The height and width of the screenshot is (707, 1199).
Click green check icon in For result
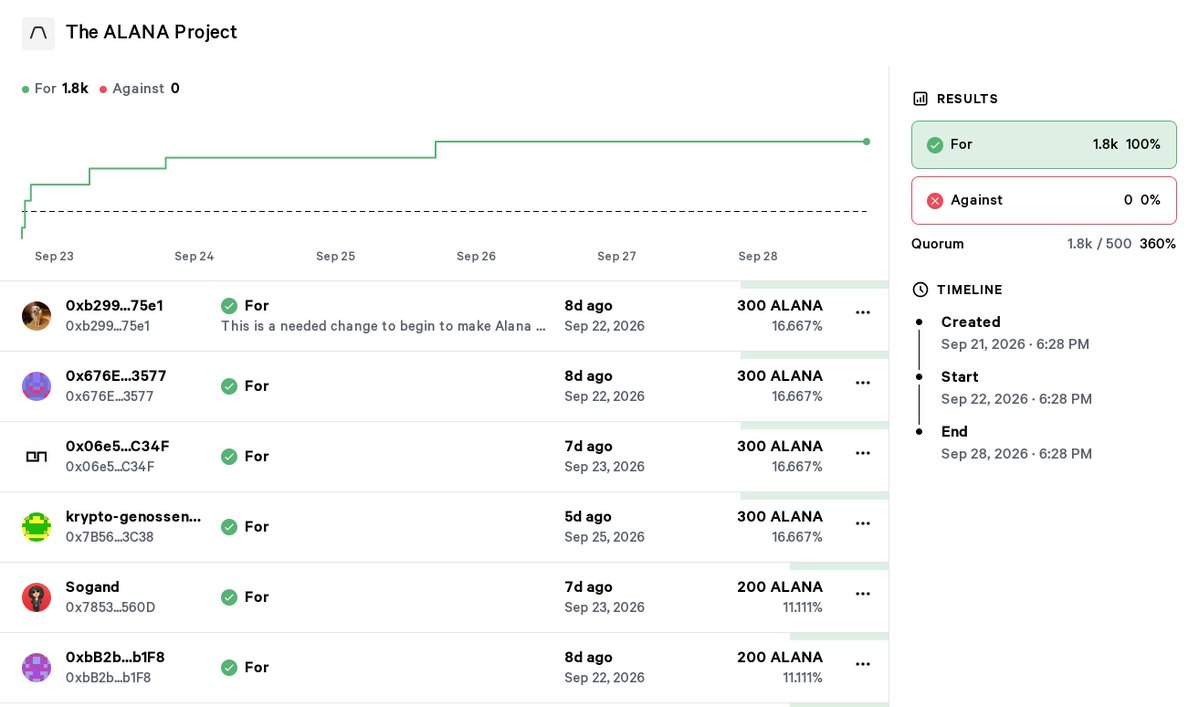point(934,144)
